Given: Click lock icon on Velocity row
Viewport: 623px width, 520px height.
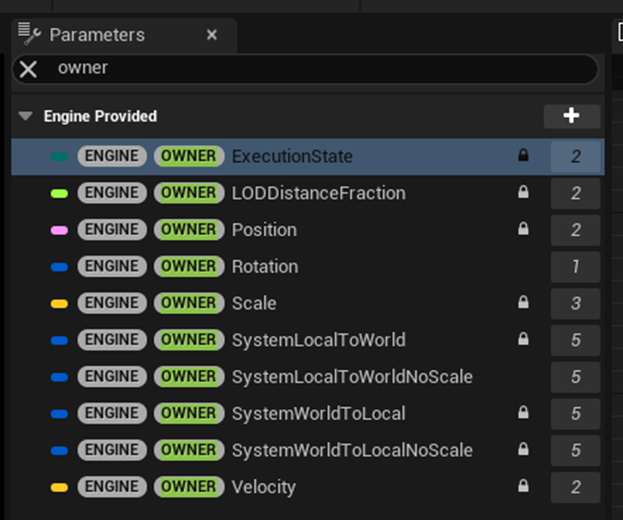Looking at the screenshot, I should [523, 485].
